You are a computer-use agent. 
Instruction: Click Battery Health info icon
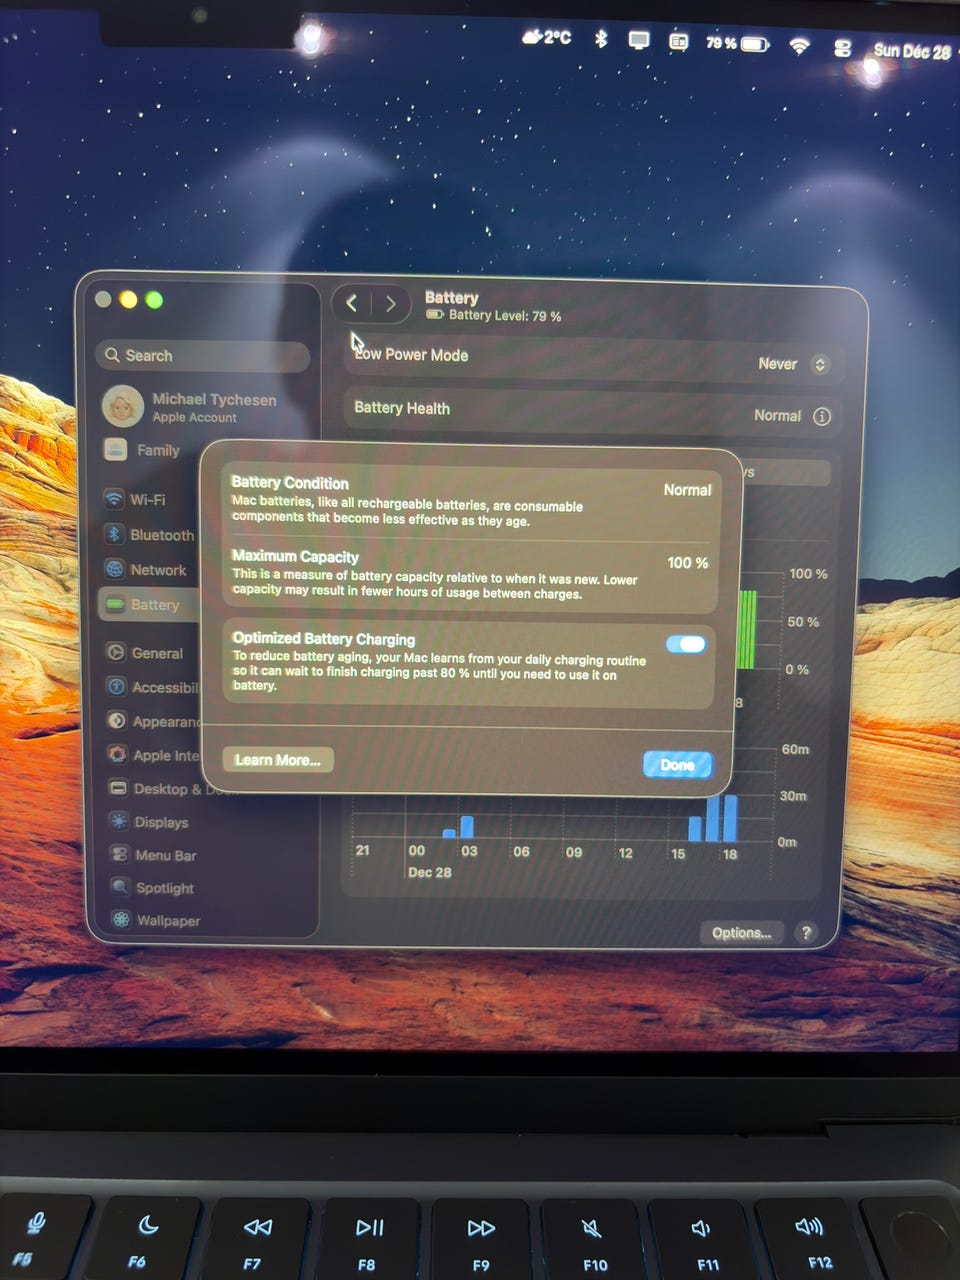tap(821, 416)
